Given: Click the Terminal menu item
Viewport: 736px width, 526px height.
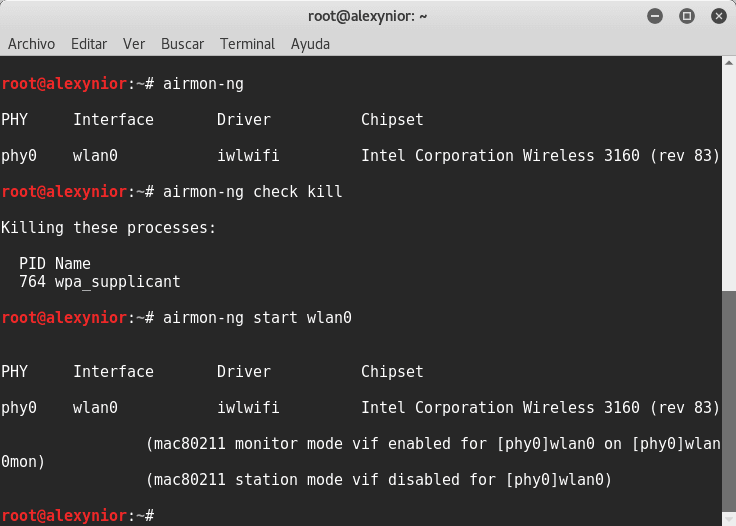Looking at the screenshot, I should pos(247,44).
